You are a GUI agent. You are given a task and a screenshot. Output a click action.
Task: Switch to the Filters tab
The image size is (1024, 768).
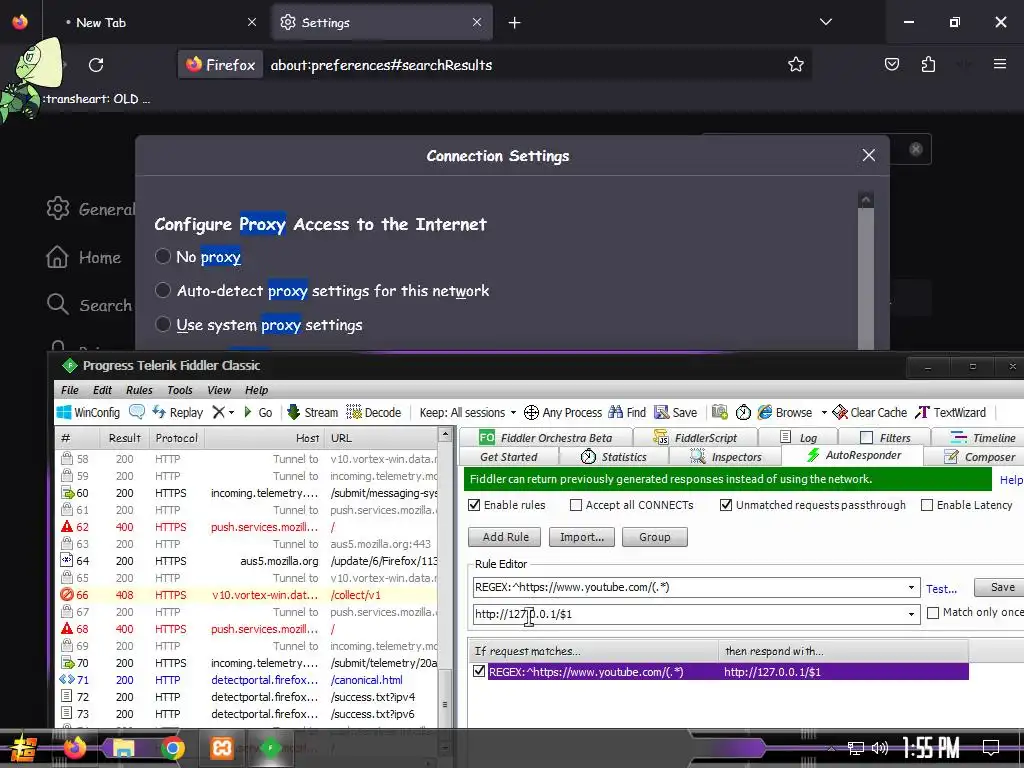(x=885, y=438)
